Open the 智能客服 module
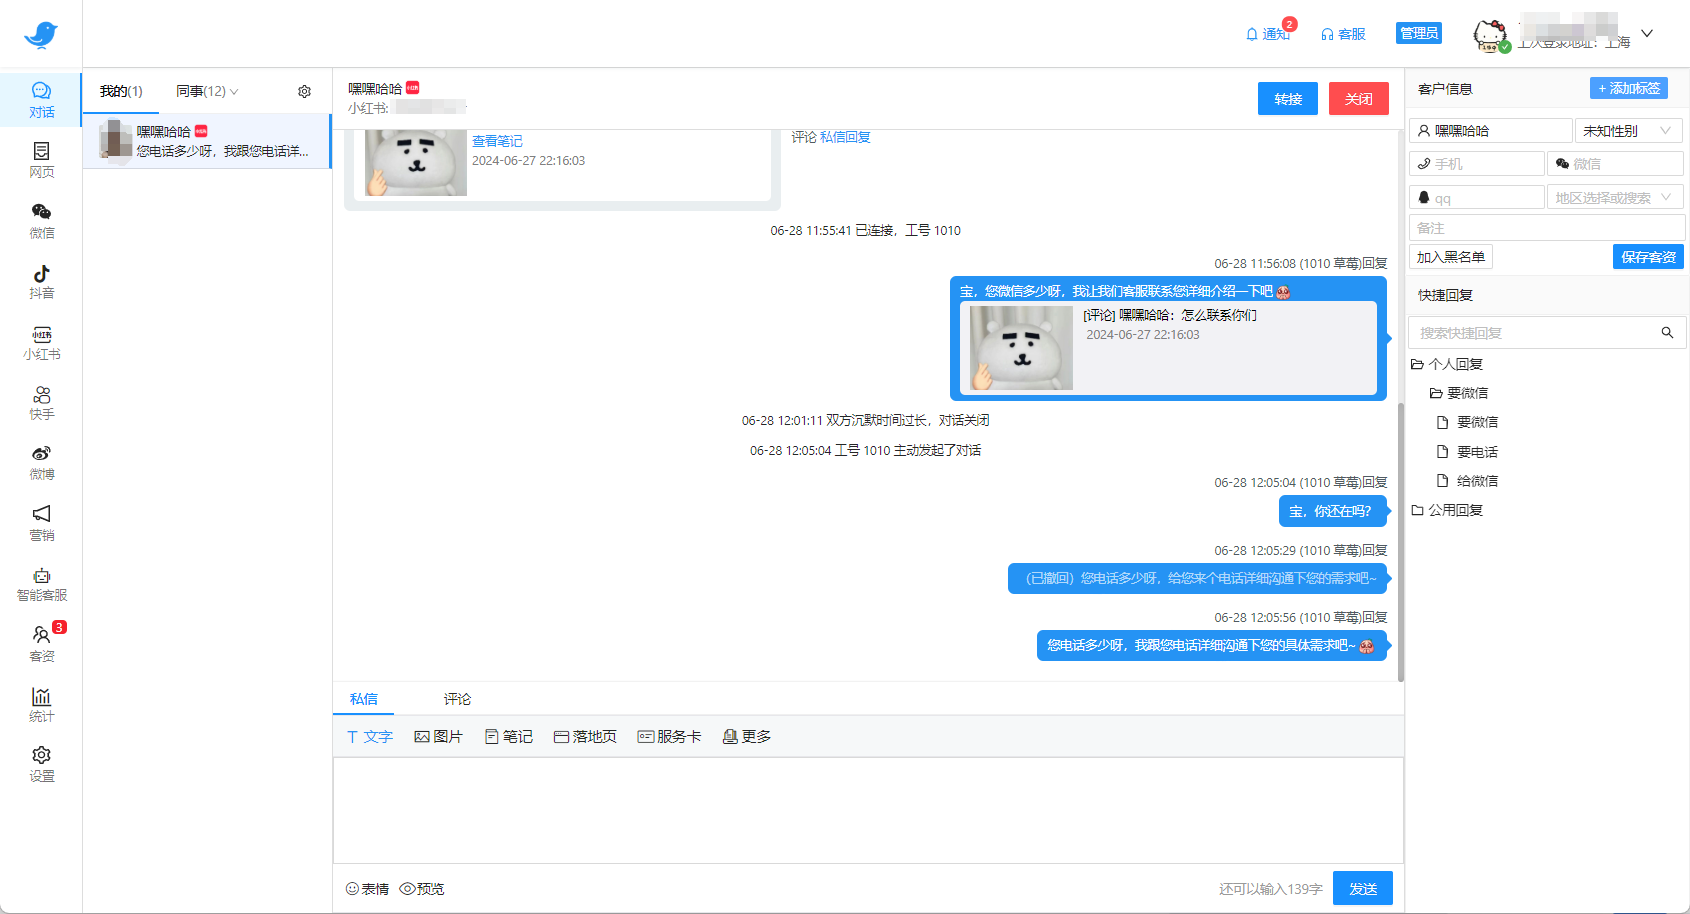Viewport: 1690px width, 914px height. click(x=41, y=583)
